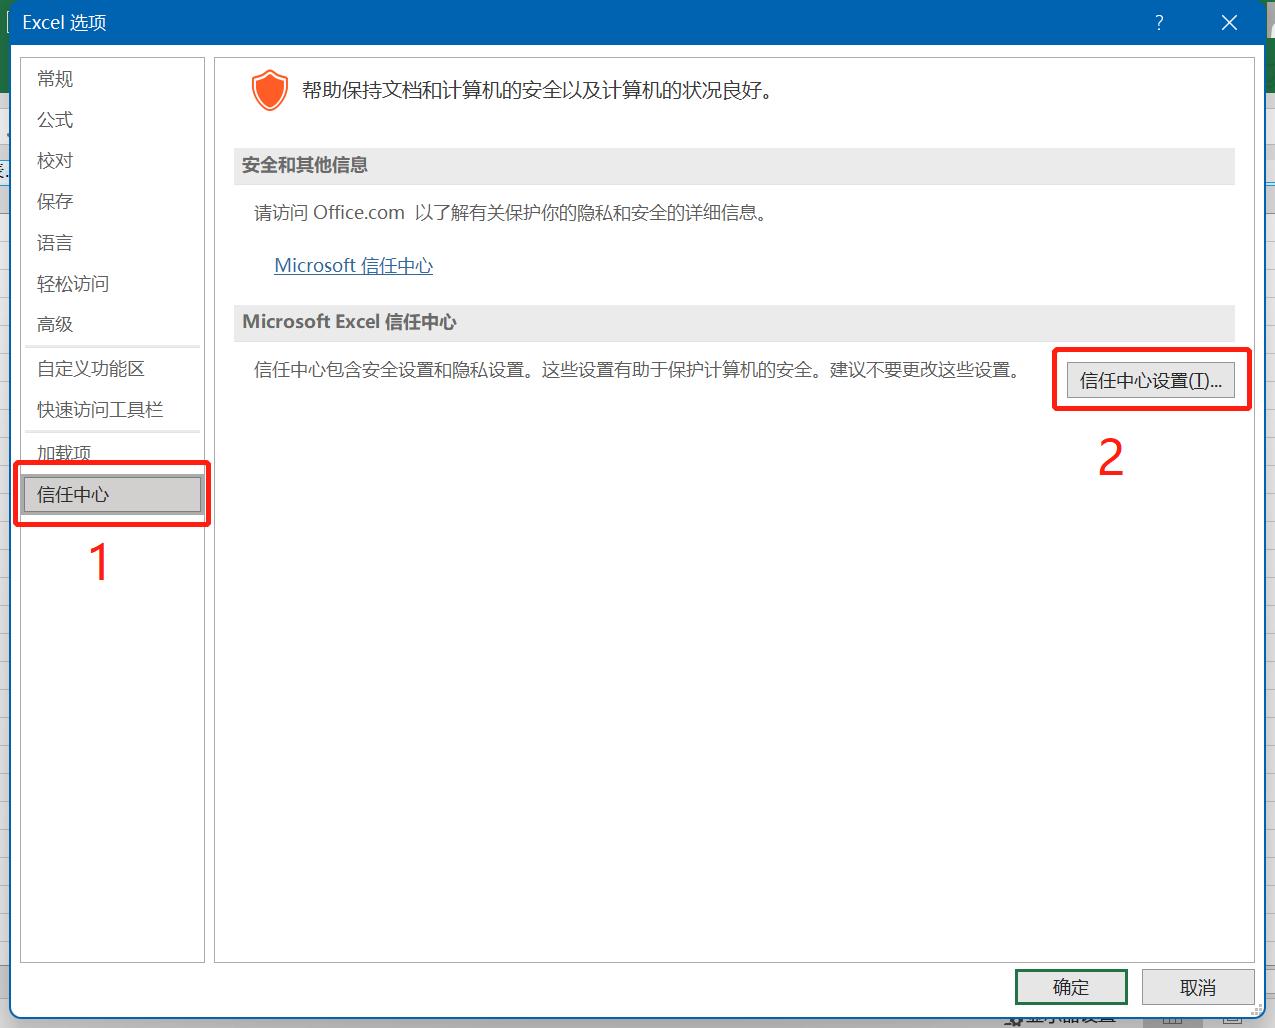Click the orange security shield icon
This screenshot has height=1028, width=1275.
(x=269, y=90)
